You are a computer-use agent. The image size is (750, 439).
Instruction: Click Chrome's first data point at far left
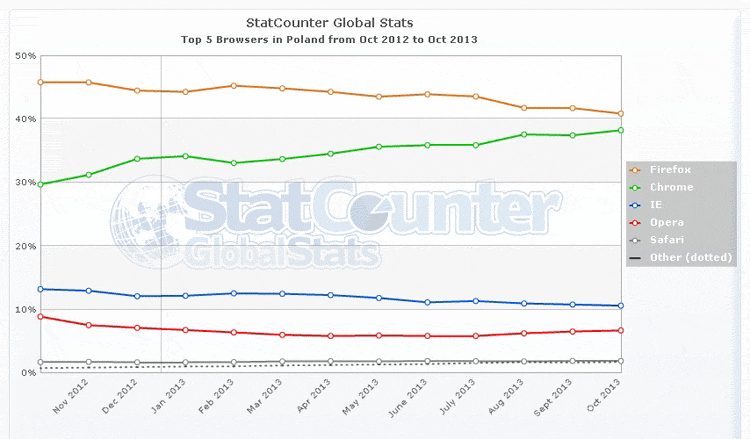coord(41,184)
